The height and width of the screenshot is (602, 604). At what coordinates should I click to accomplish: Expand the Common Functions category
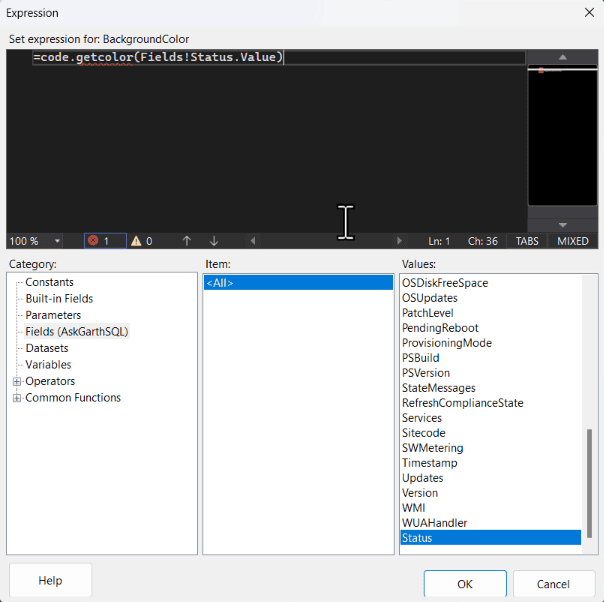tap(17, 398)
